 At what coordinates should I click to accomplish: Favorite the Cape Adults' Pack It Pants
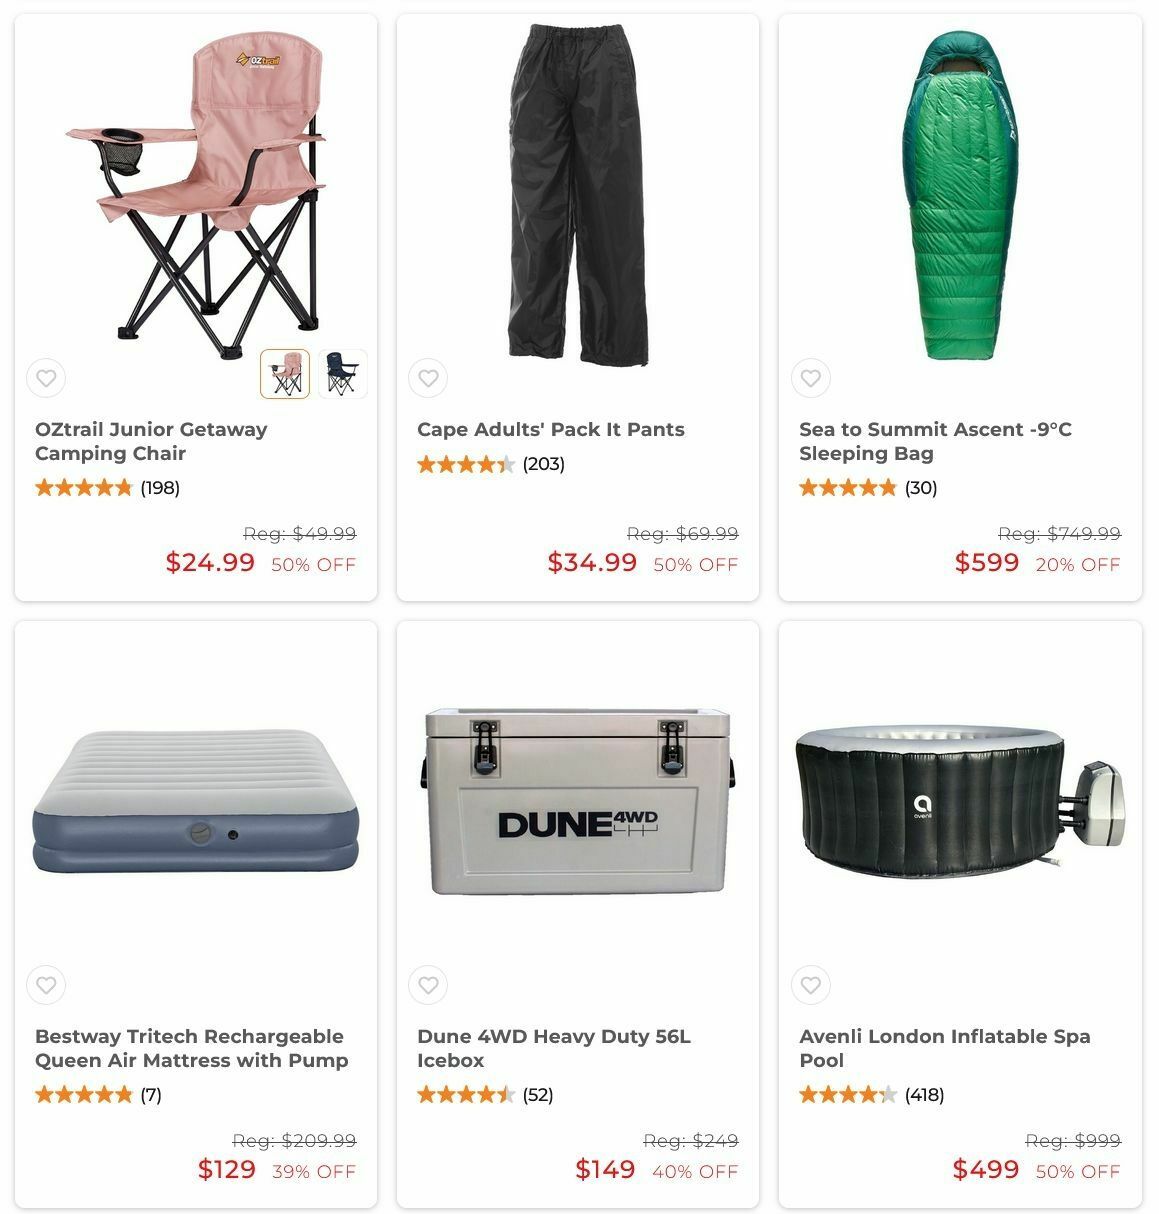click(x=428, y=378)
